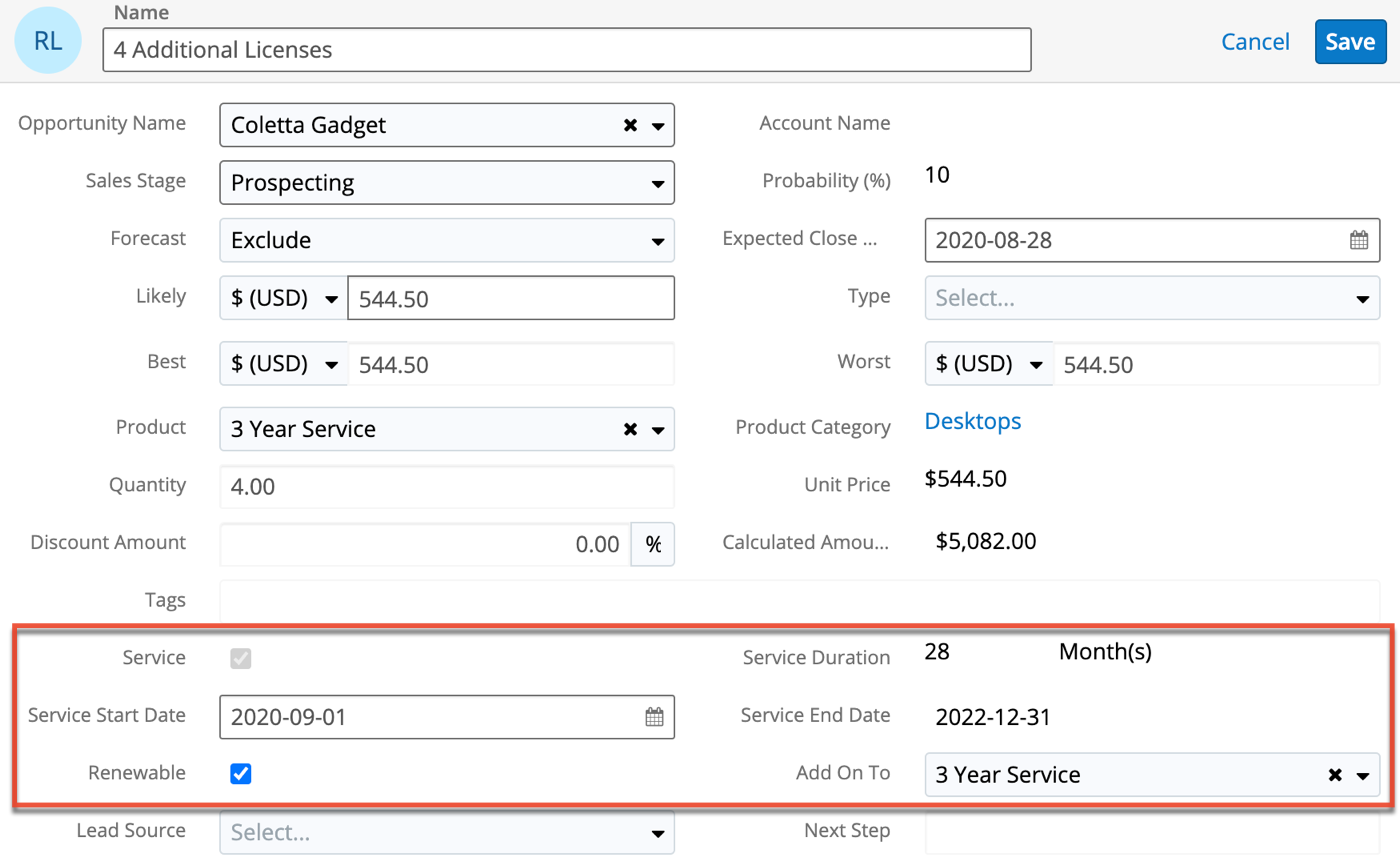Viewport: 1400px width, 866px height.
Task: Click the Save button
Action: pyautogui.click(x=1349, y=42)
